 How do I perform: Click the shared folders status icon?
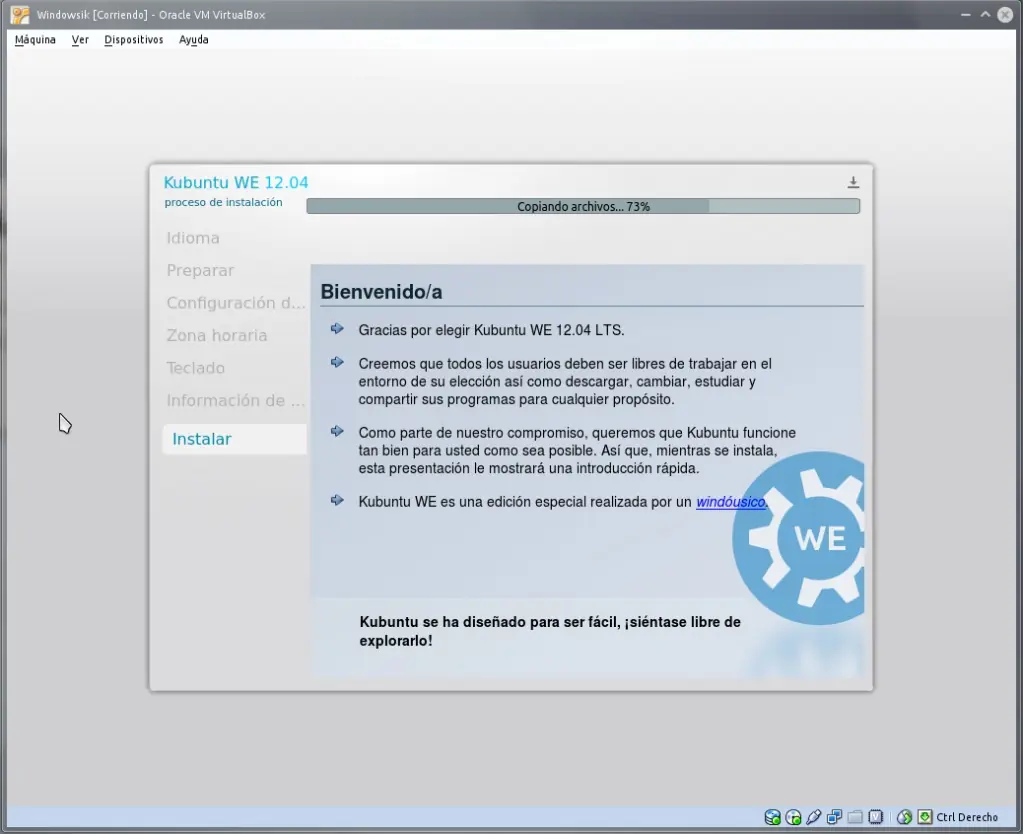coord(855,817)
